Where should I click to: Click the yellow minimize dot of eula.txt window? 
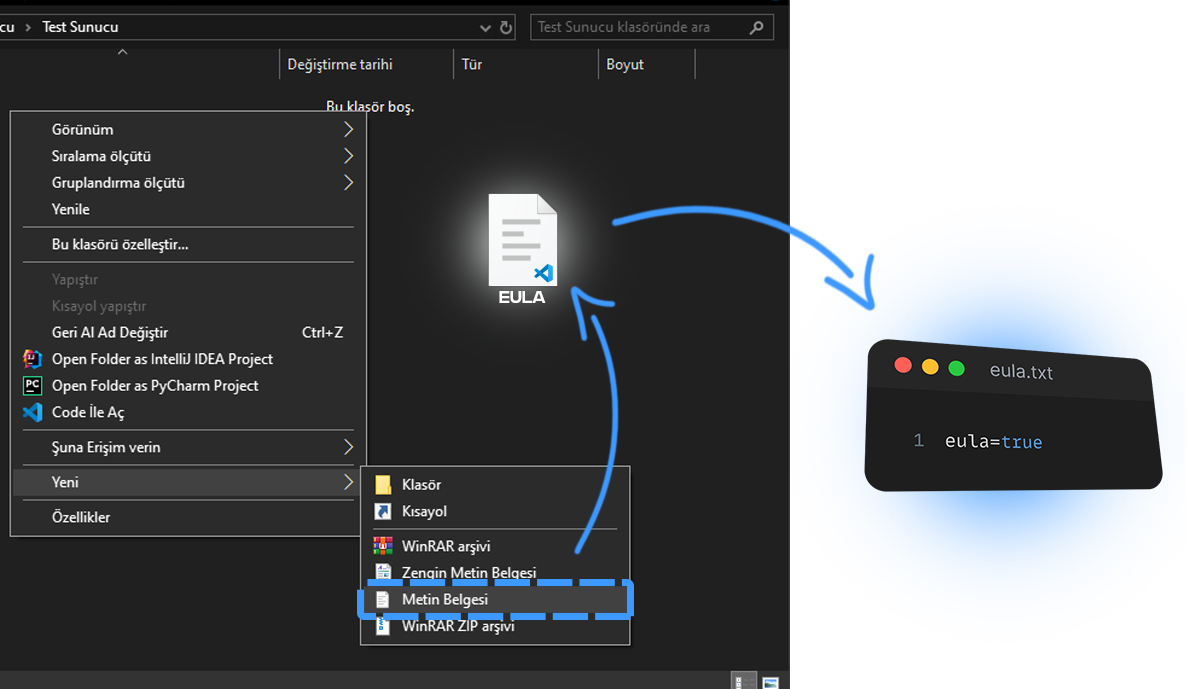tap(930, 367)
